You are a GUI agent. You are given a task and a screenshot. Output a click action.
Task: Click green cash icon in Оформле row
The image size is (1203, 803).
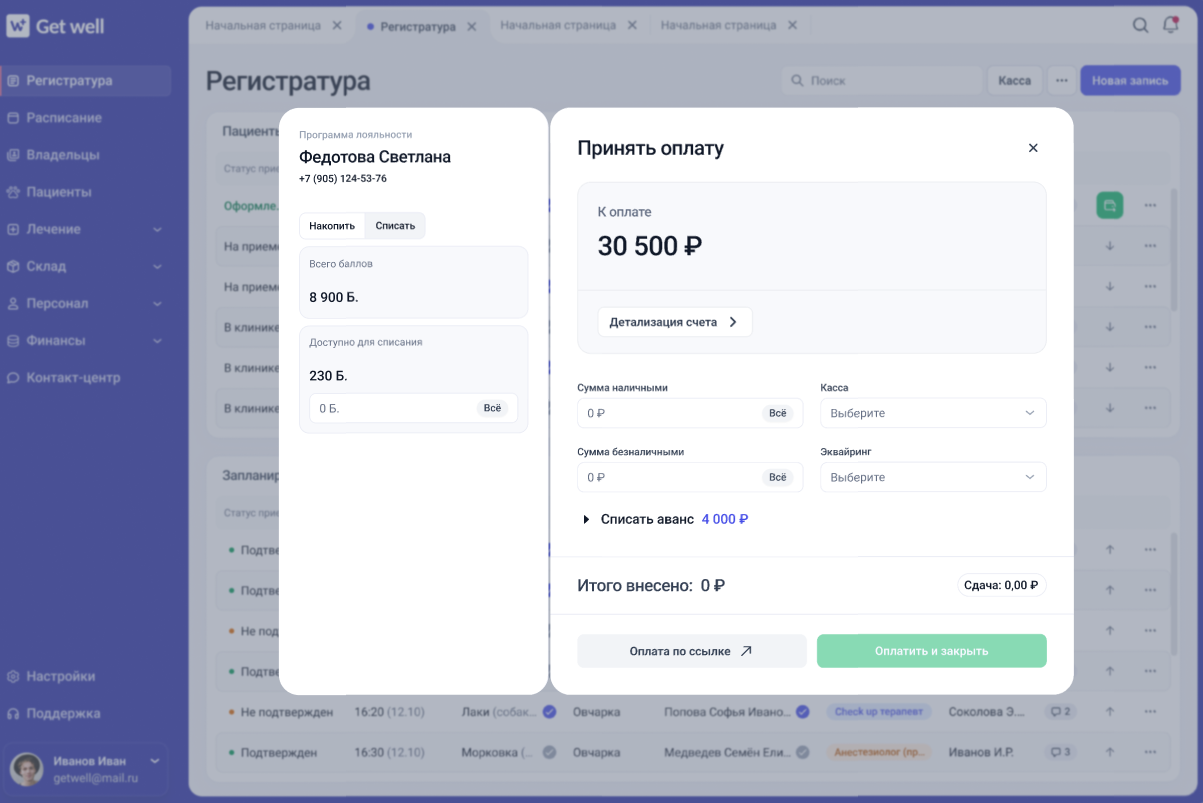1109,205
